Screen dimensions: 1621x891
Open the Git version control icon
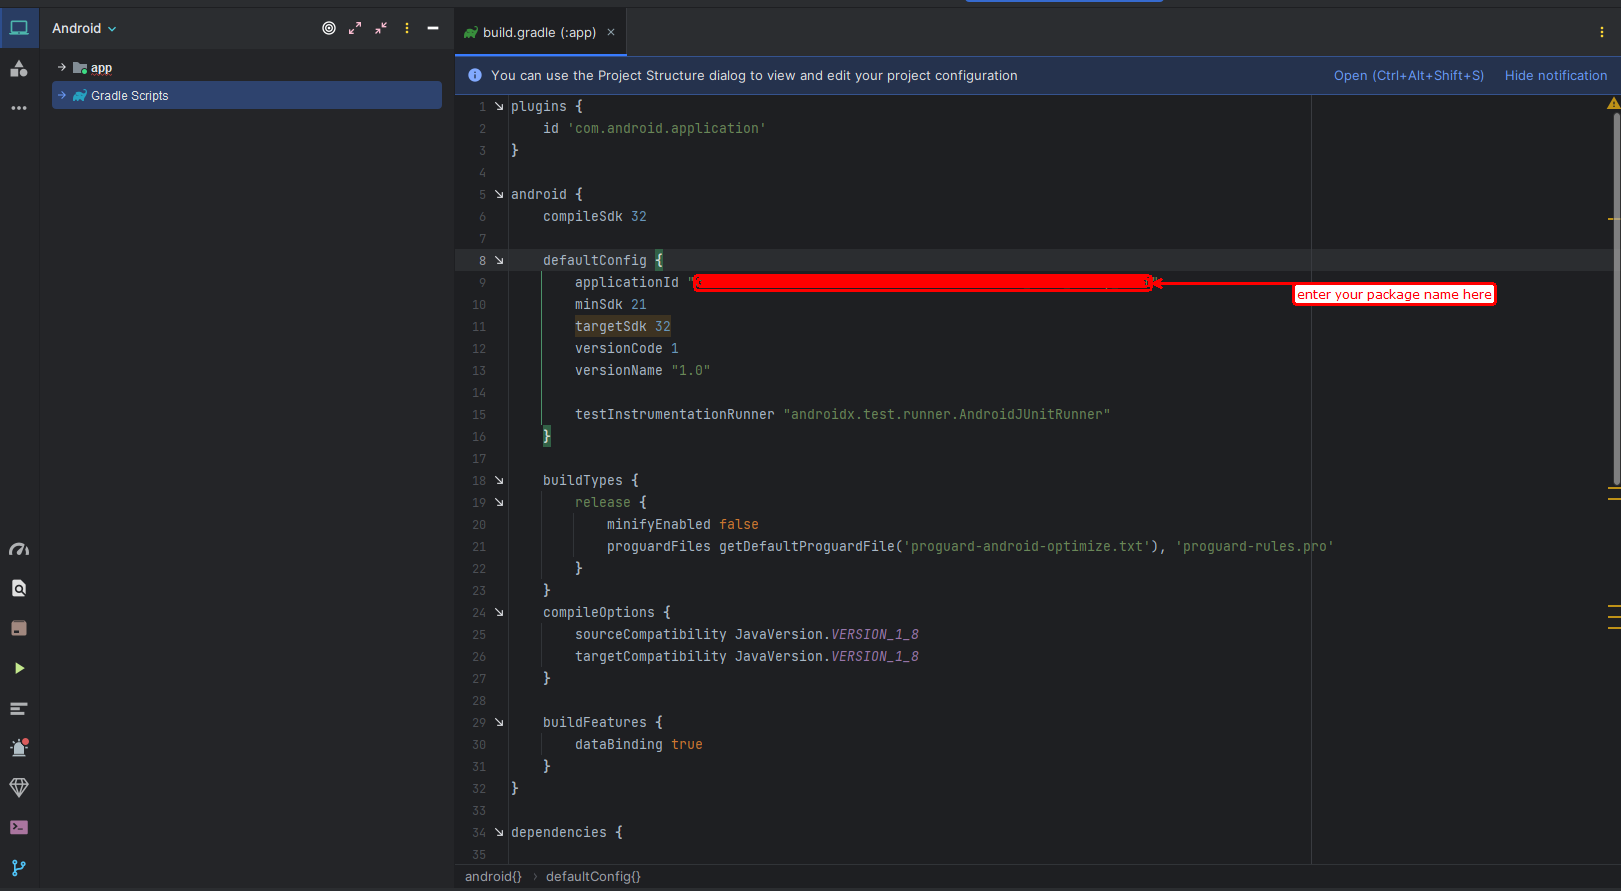tap(19, 867)
